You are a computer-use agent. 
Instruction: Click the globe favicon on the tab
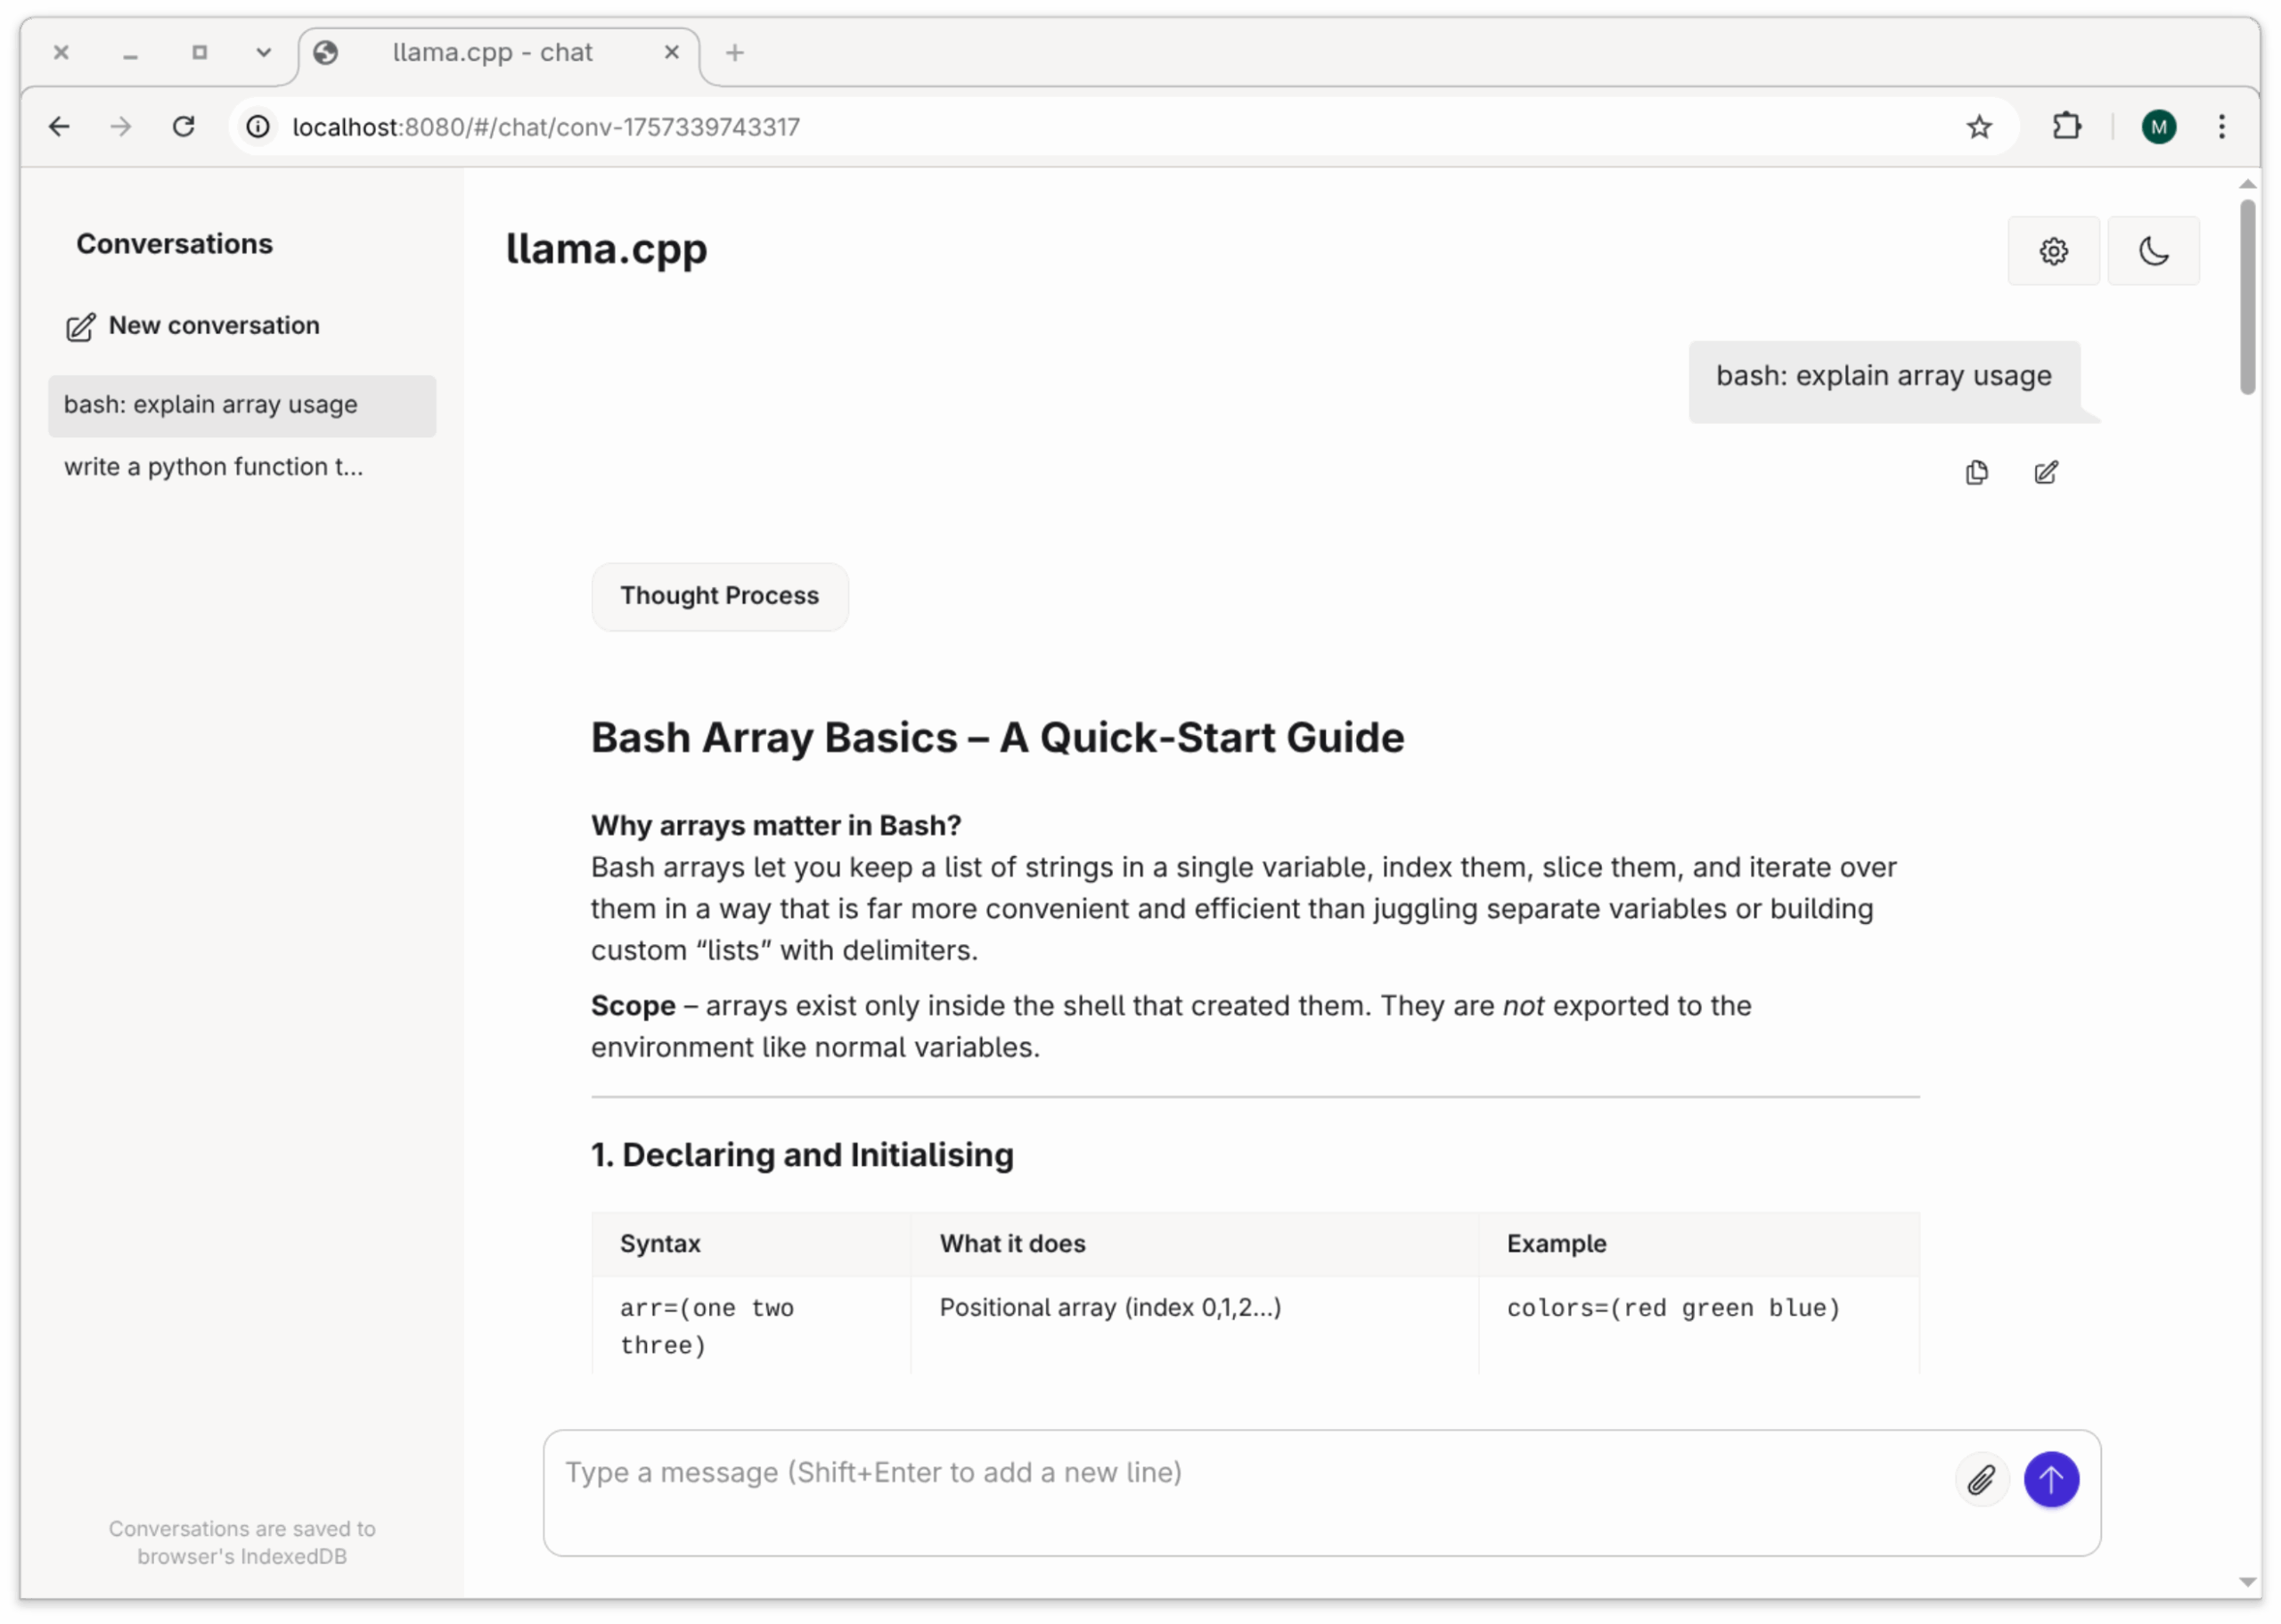click(326, 52)
